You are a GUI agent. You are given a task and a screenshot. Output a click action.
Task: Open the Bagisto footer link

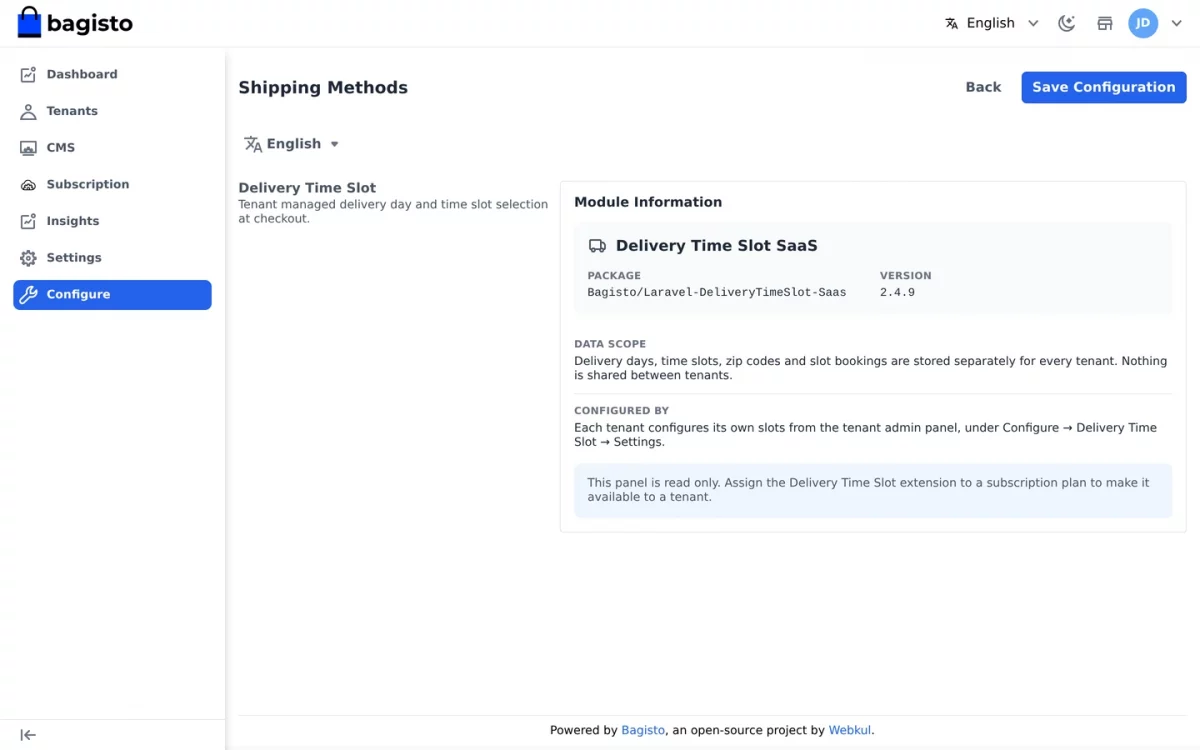643,730
